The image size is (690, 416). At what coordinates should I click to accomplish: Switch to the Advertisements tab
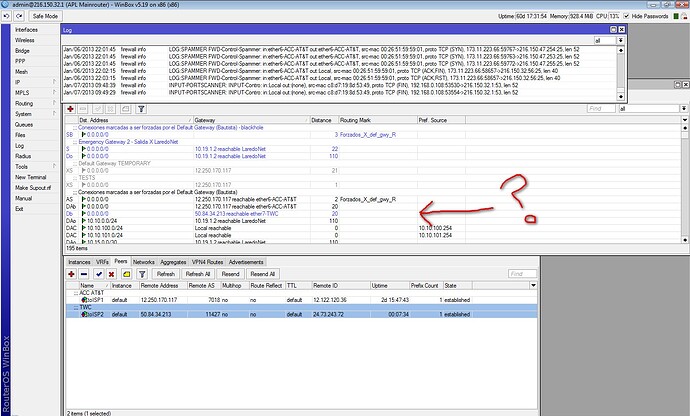246,262
